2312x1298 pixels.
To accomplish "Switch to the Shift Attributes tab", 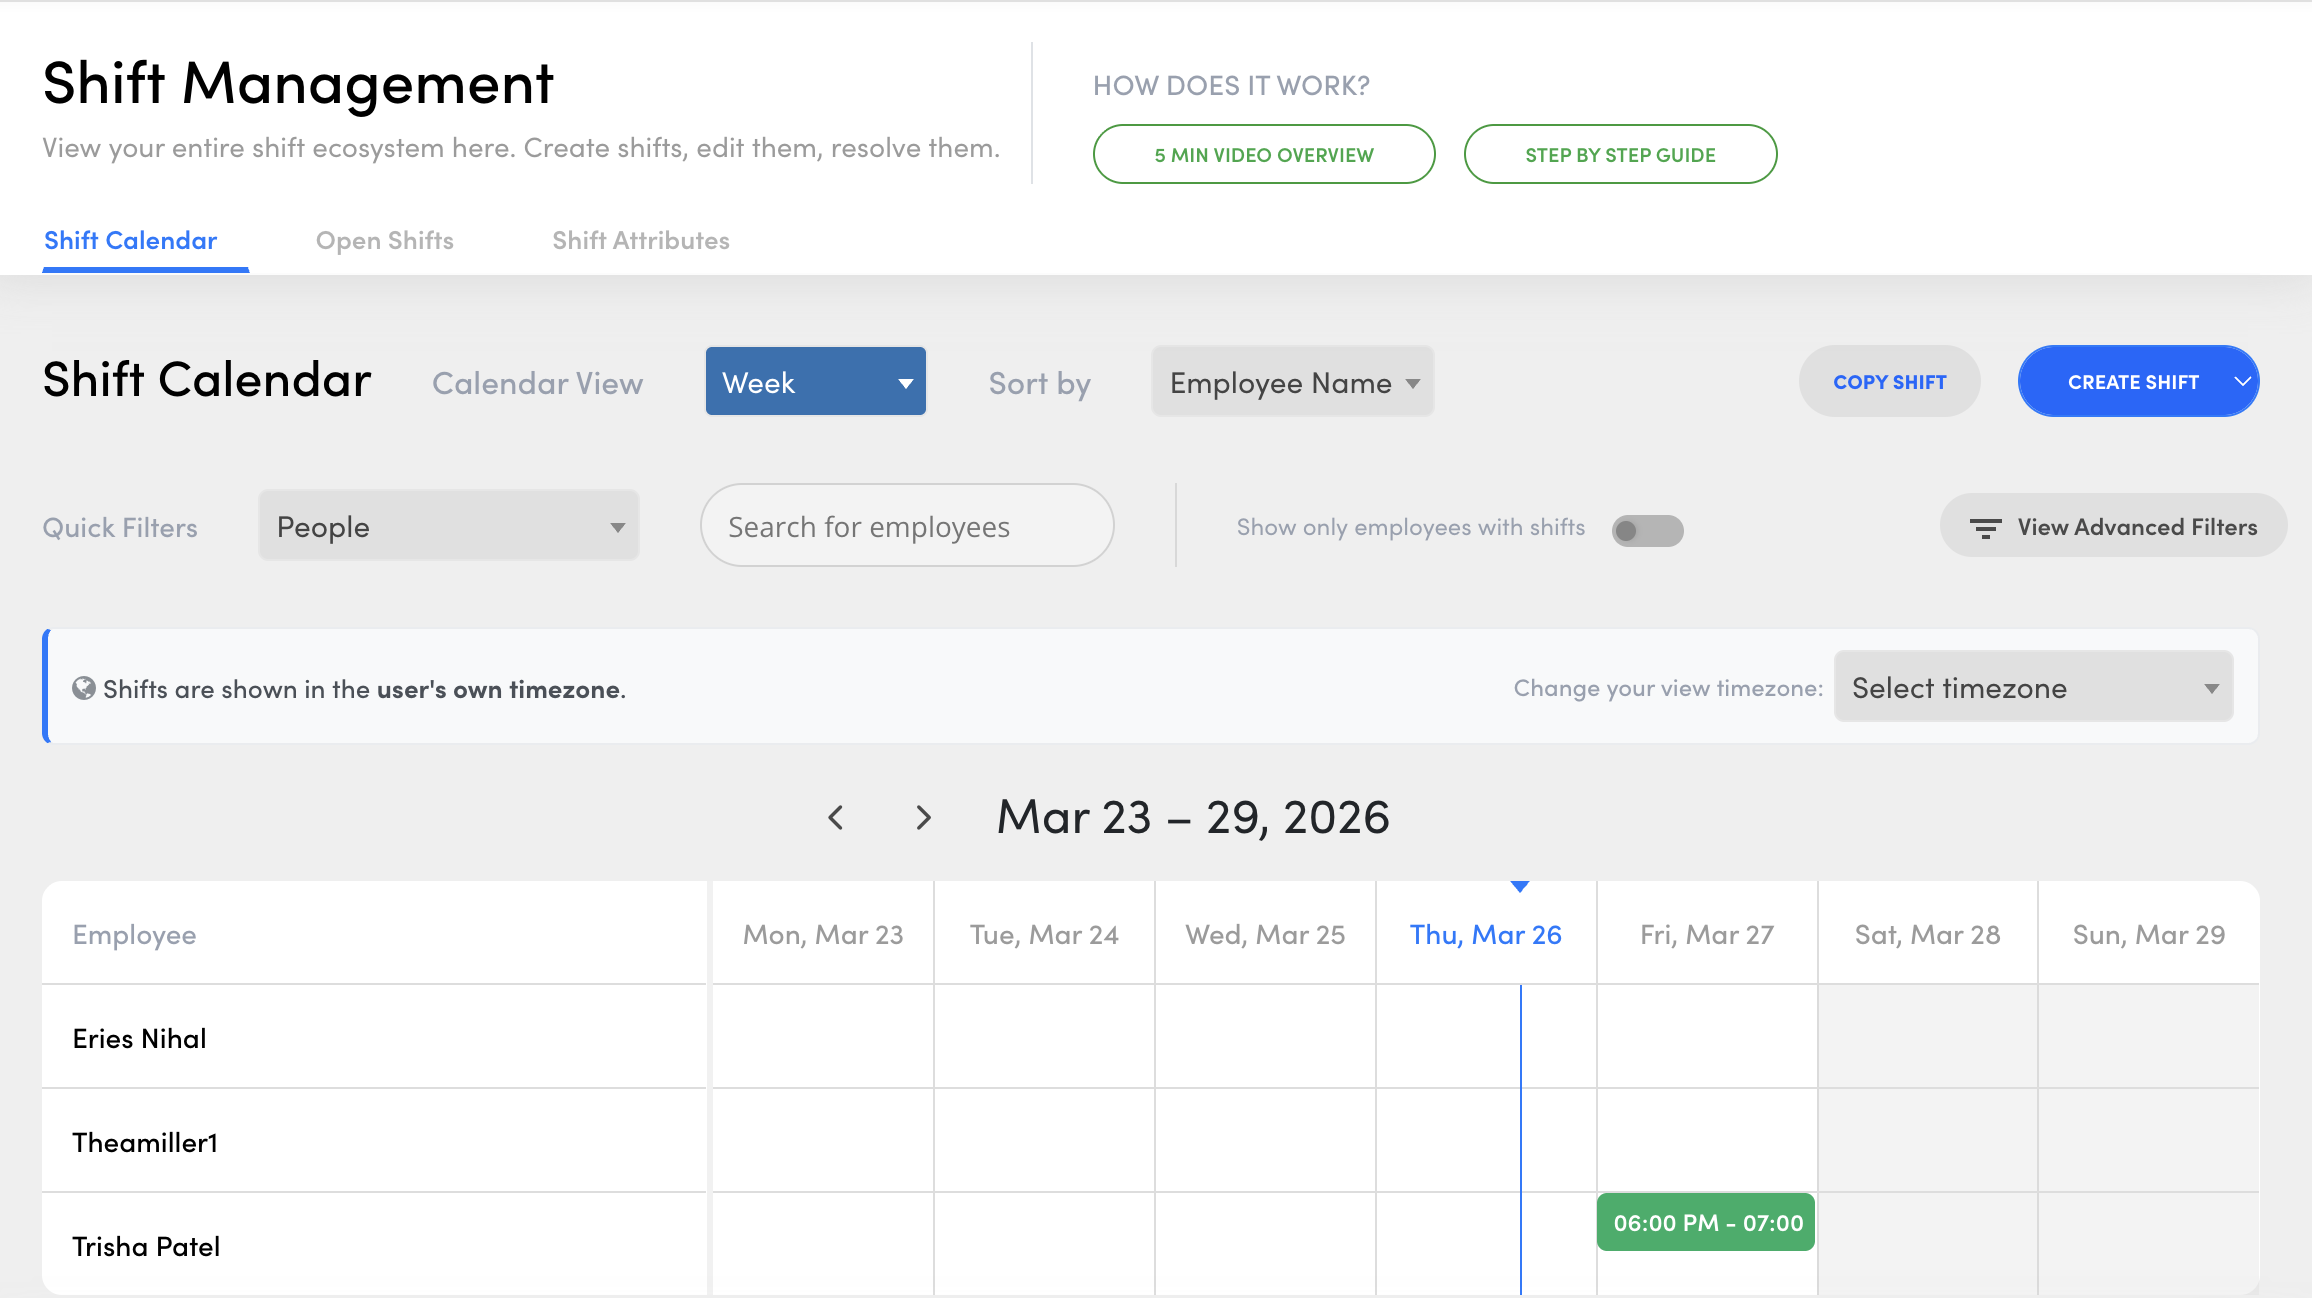I will coord(640,241).
